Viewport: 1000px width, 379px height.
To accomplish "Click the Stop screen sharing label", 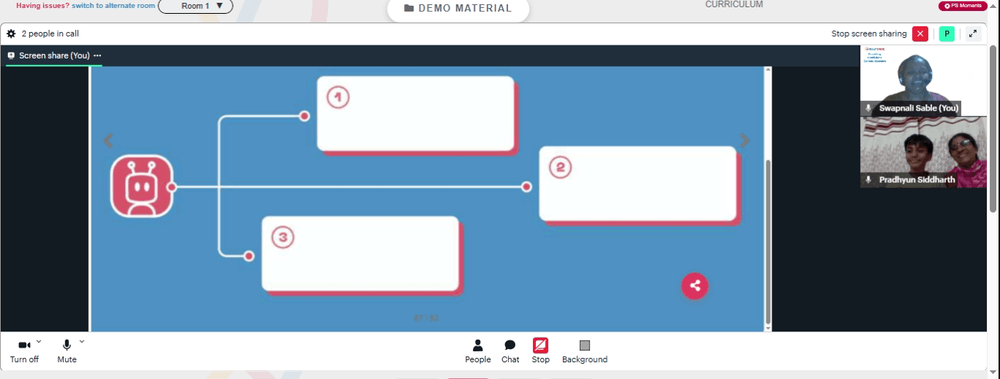I will coord(870,34).
